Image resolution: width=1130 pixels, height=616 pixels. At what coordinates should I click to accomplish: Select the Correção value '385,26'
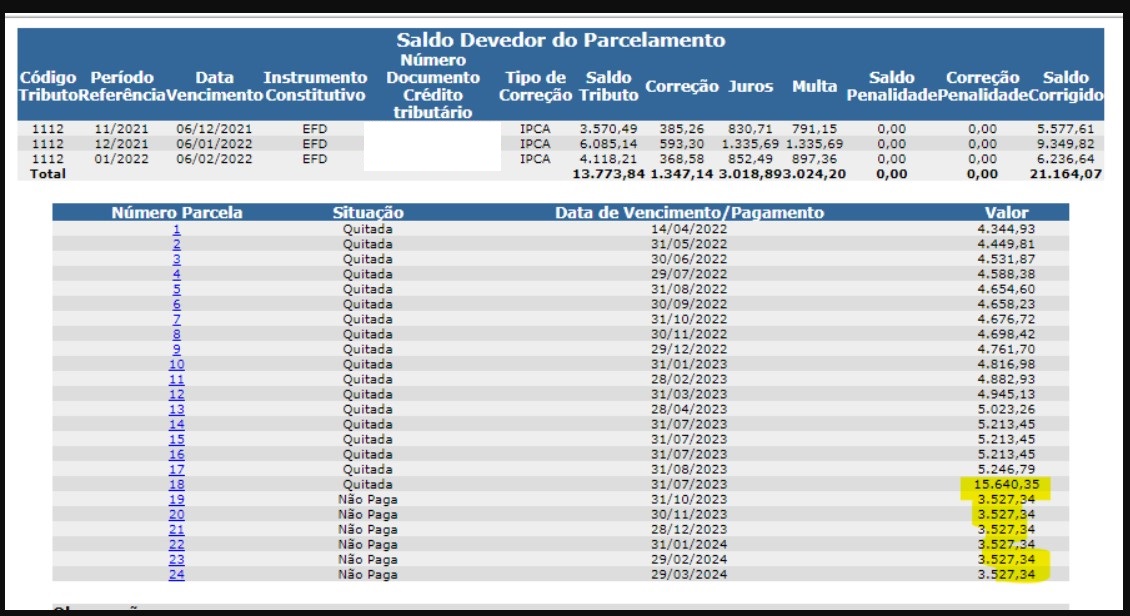point(682,129)
